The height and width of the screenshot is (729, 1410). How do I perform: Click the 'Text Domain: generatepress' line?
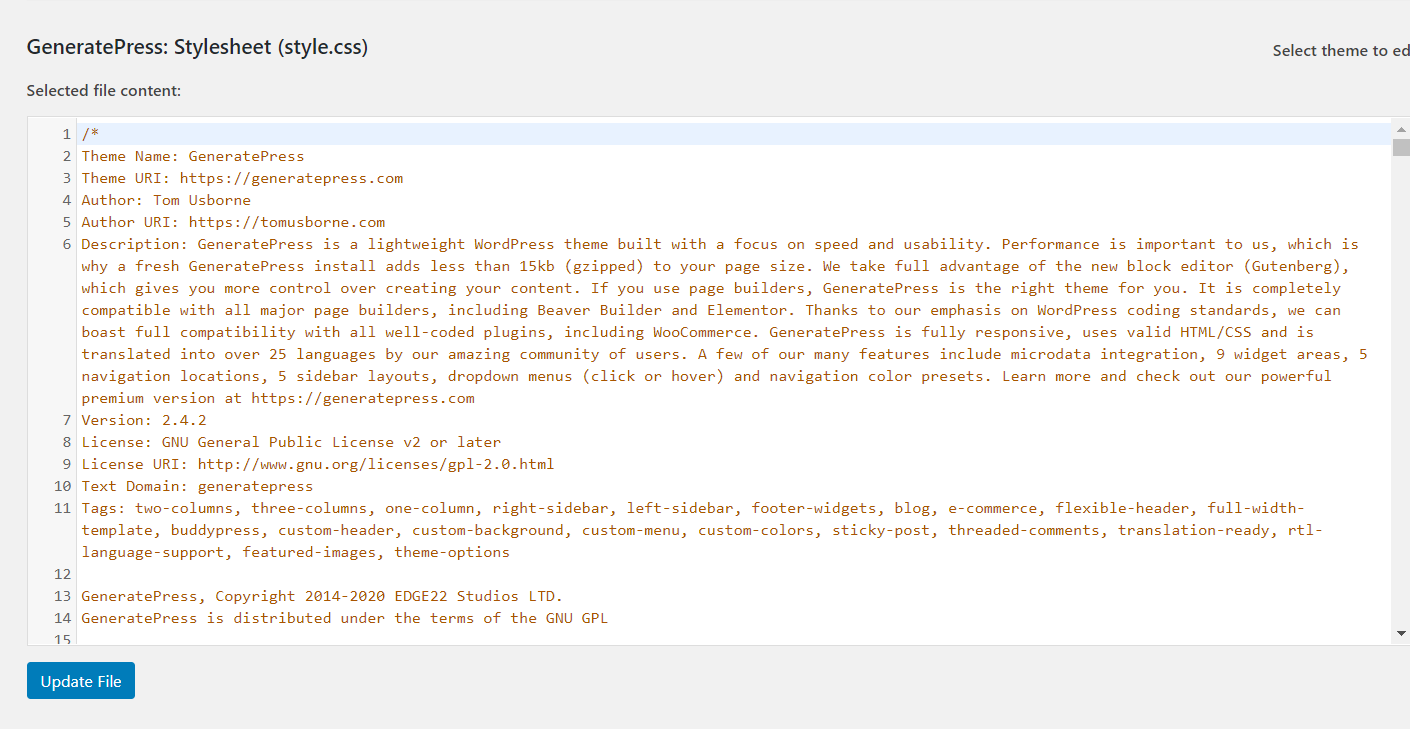tap(197, 486)
